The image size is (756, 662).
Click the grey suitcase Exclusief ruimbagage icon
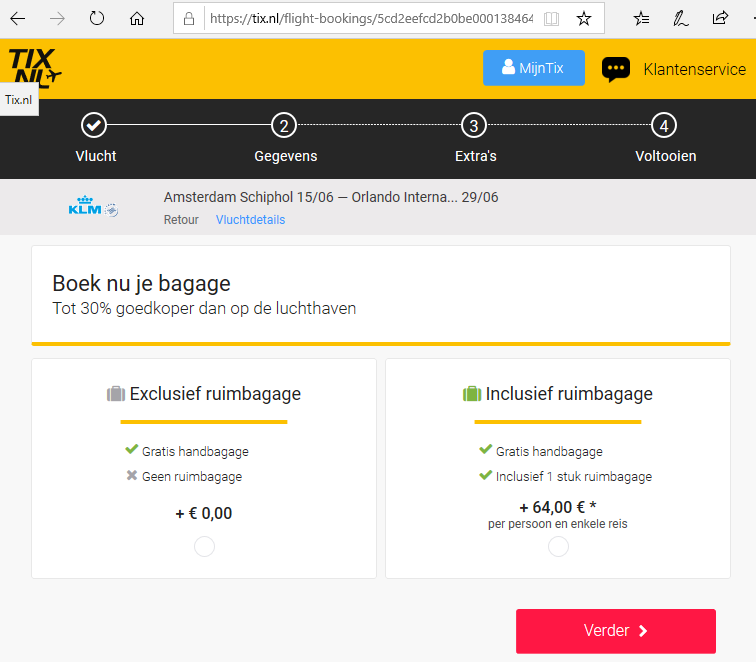pos(116,394)
